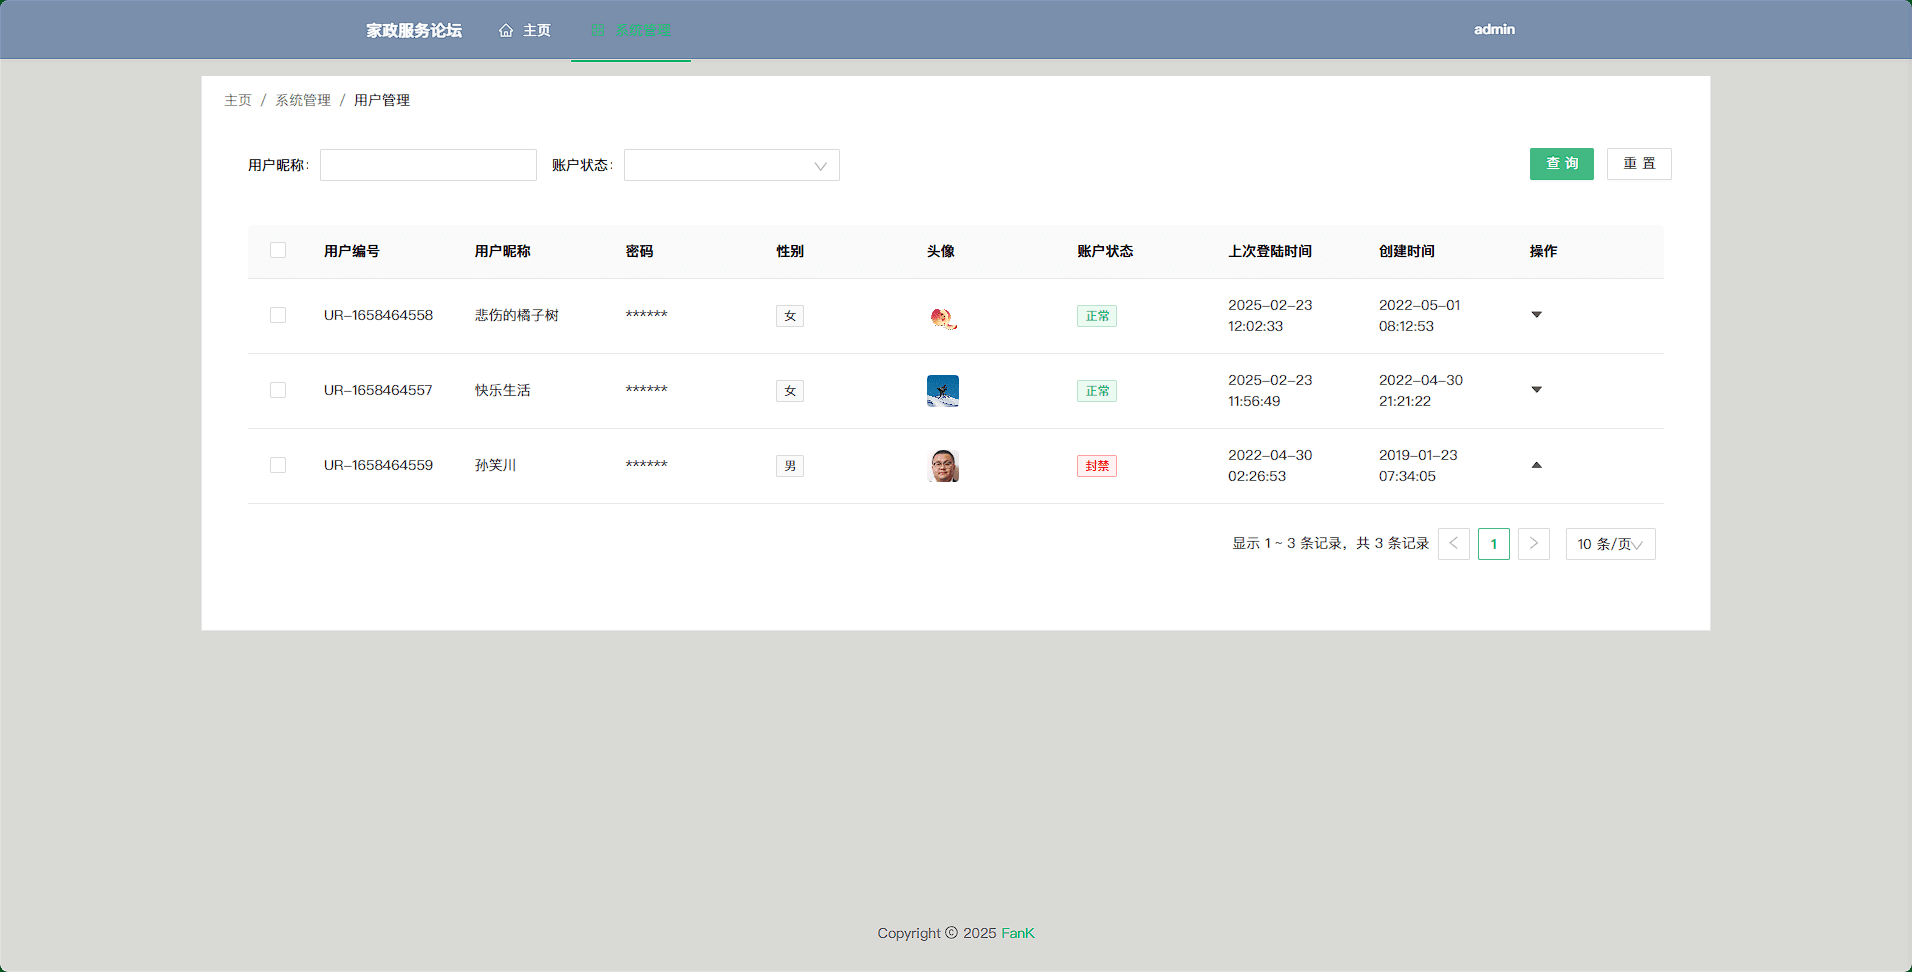
Task: Expand the action arrow for 悲伤的橘子树
Action: (1536, 315)
